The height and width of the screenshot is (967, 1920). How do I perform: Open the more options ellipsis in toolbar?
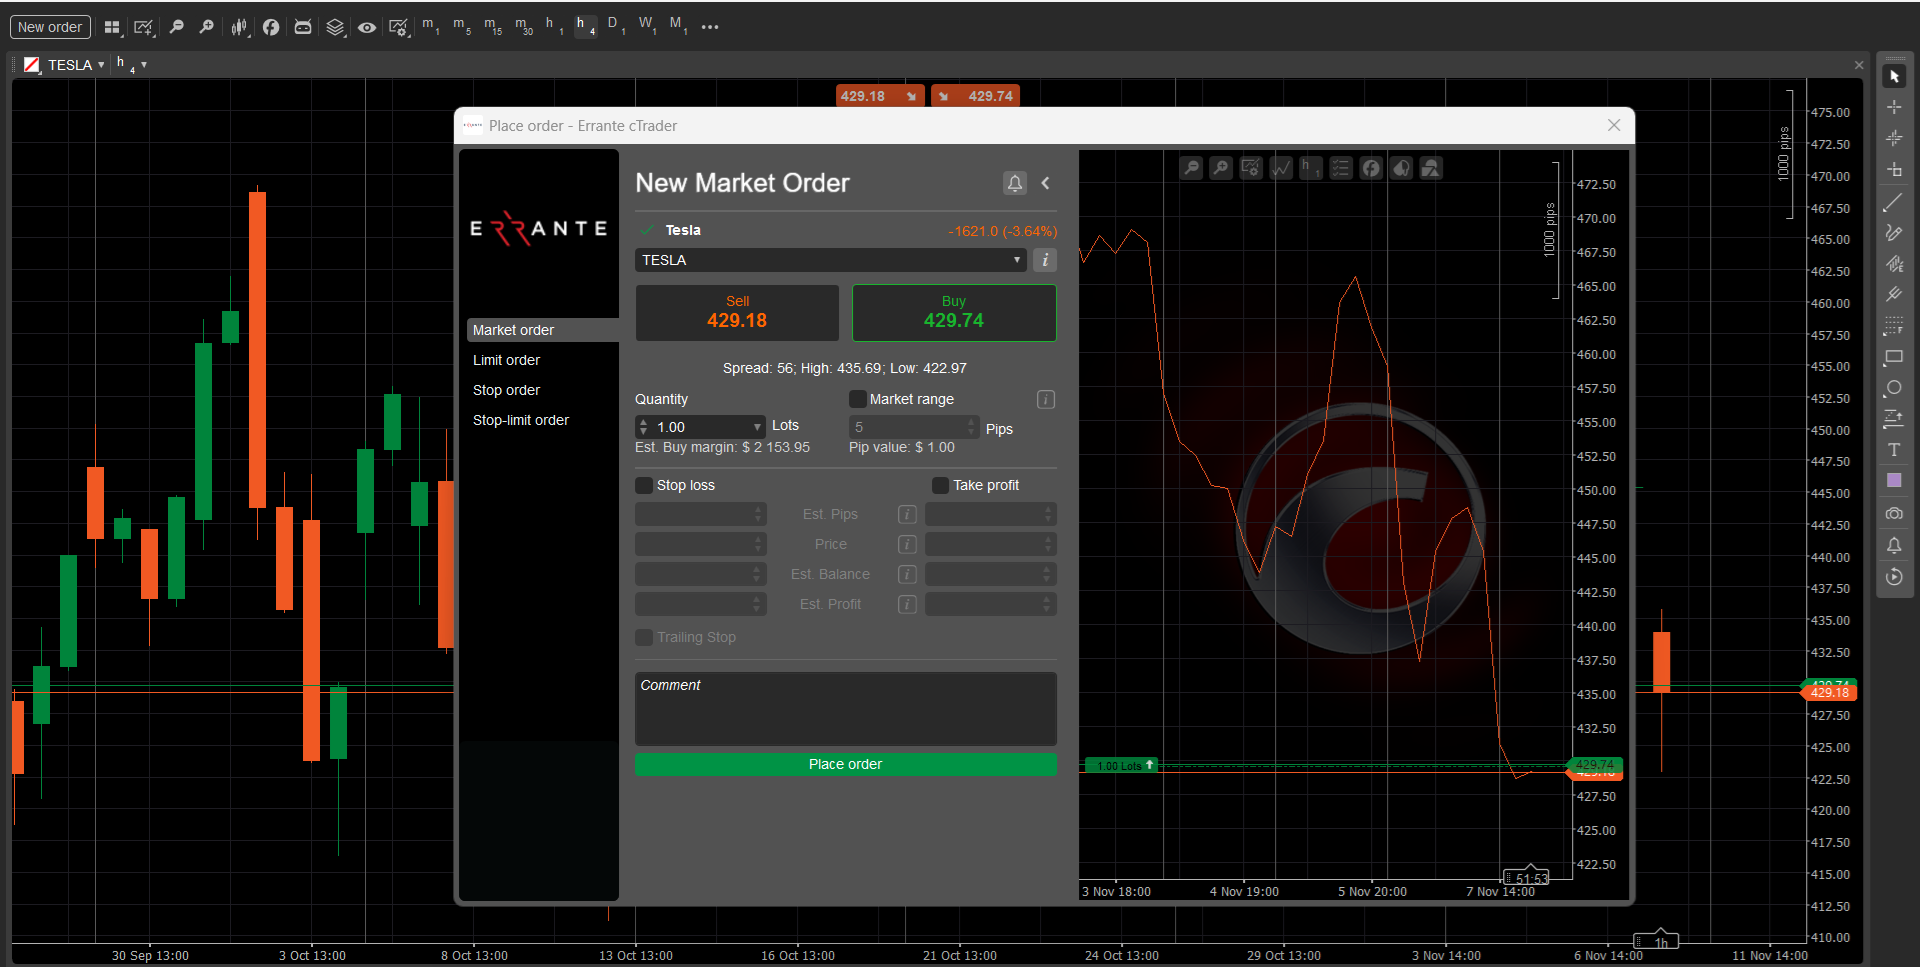[710, 27]
